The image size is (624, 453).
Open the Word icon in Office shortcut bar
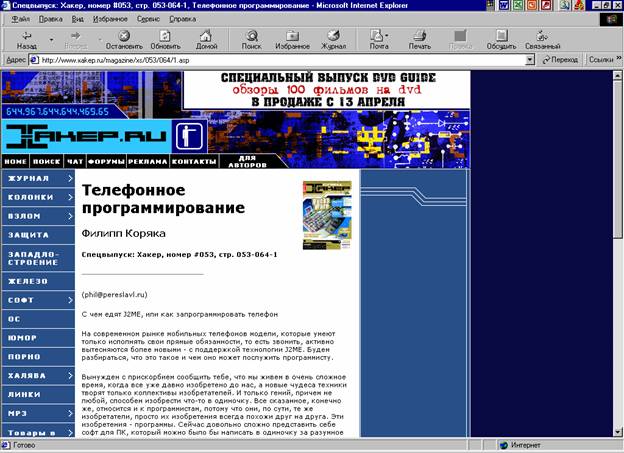click(504, 5)
